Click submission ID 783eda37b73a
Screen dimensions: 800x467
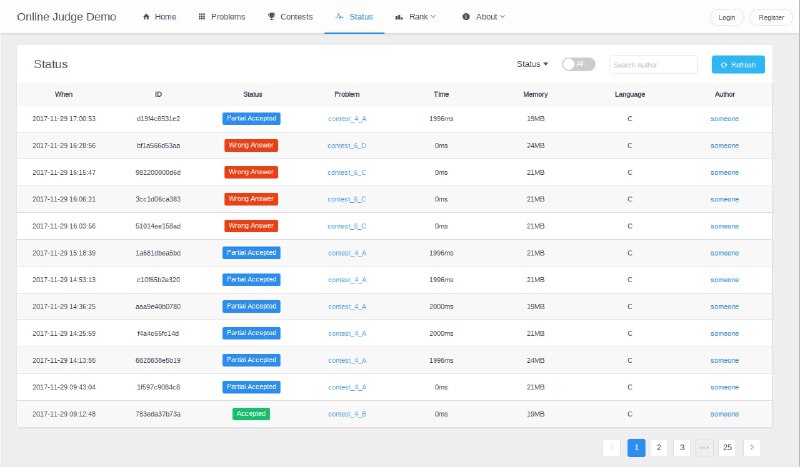tap(158, 414)
